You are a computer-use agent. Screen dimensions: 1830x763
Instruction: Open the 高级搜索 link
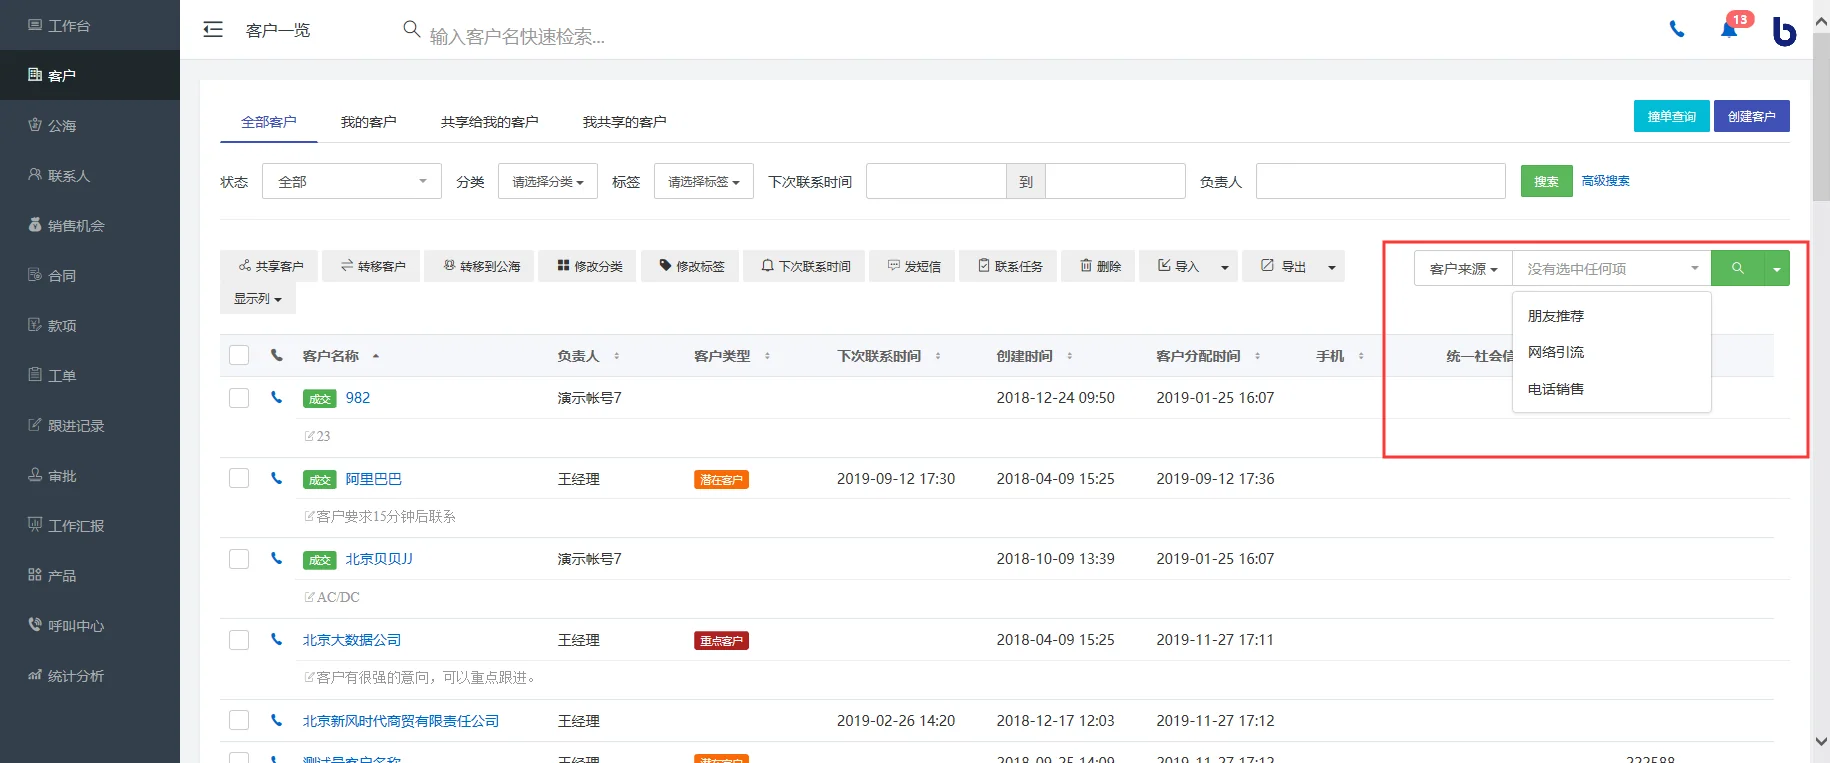[1606, 181]
